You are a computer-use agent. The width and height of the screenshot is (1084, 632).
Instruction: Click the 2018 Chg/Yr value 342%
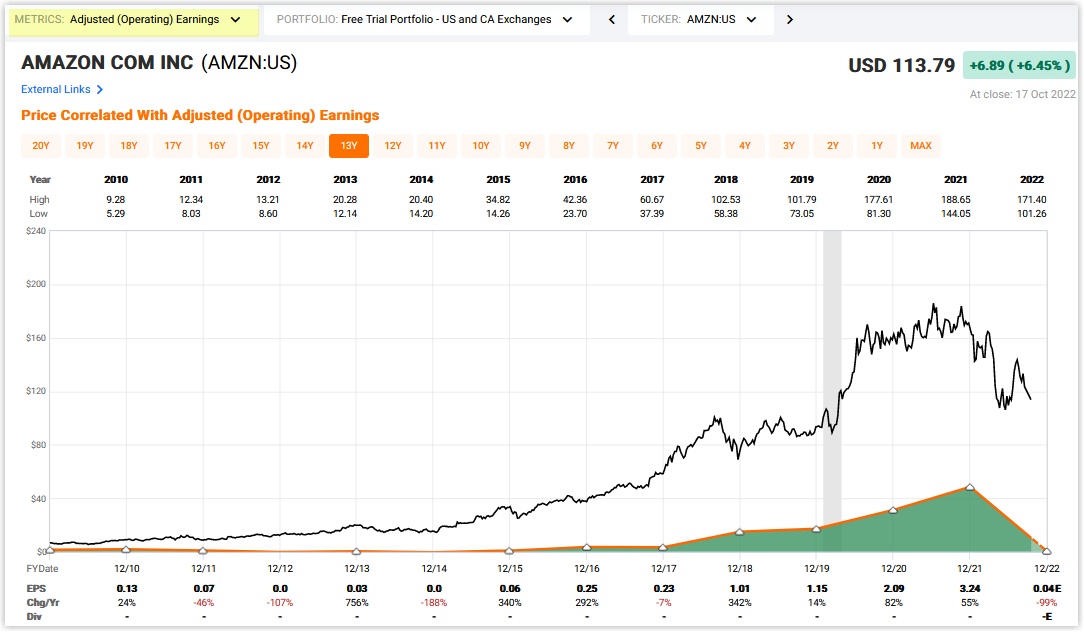click(740, 603)
